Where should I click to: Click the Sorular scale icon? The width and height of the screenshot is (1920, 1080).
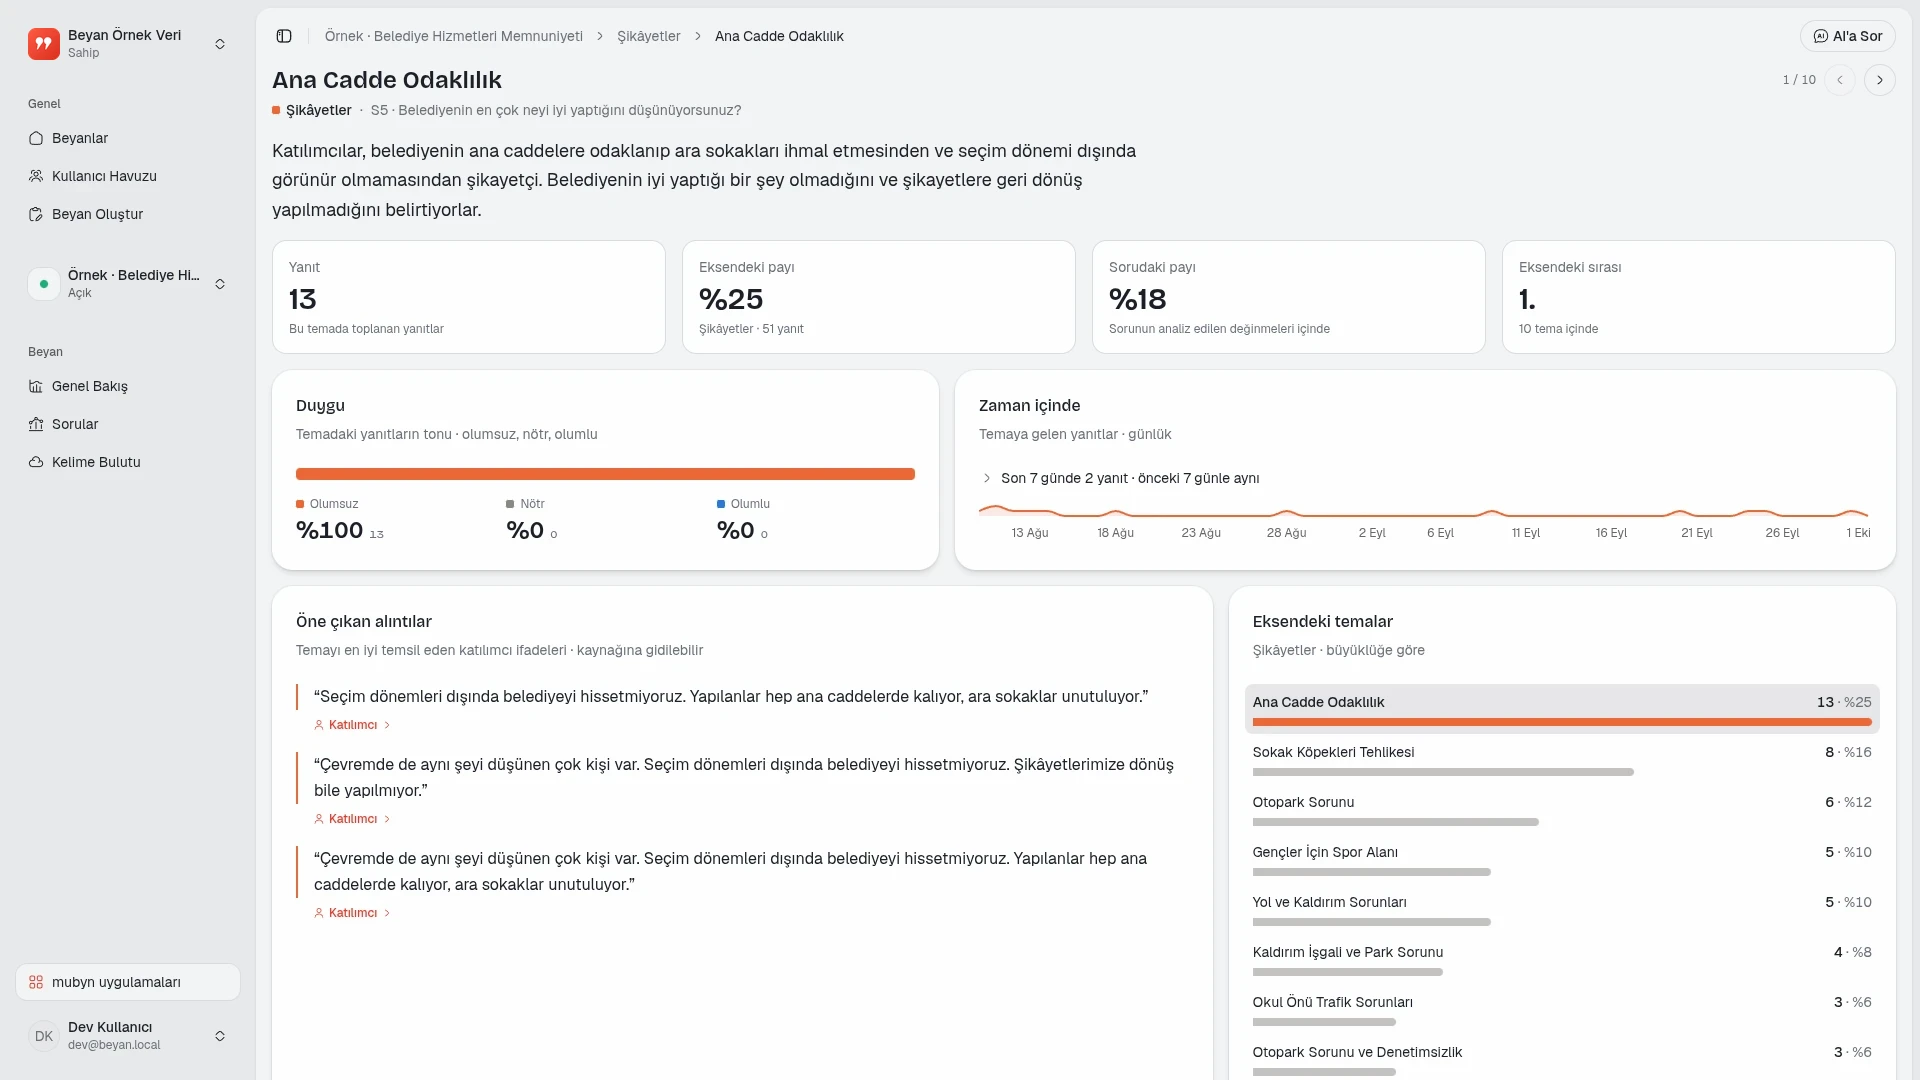point(36,424)
